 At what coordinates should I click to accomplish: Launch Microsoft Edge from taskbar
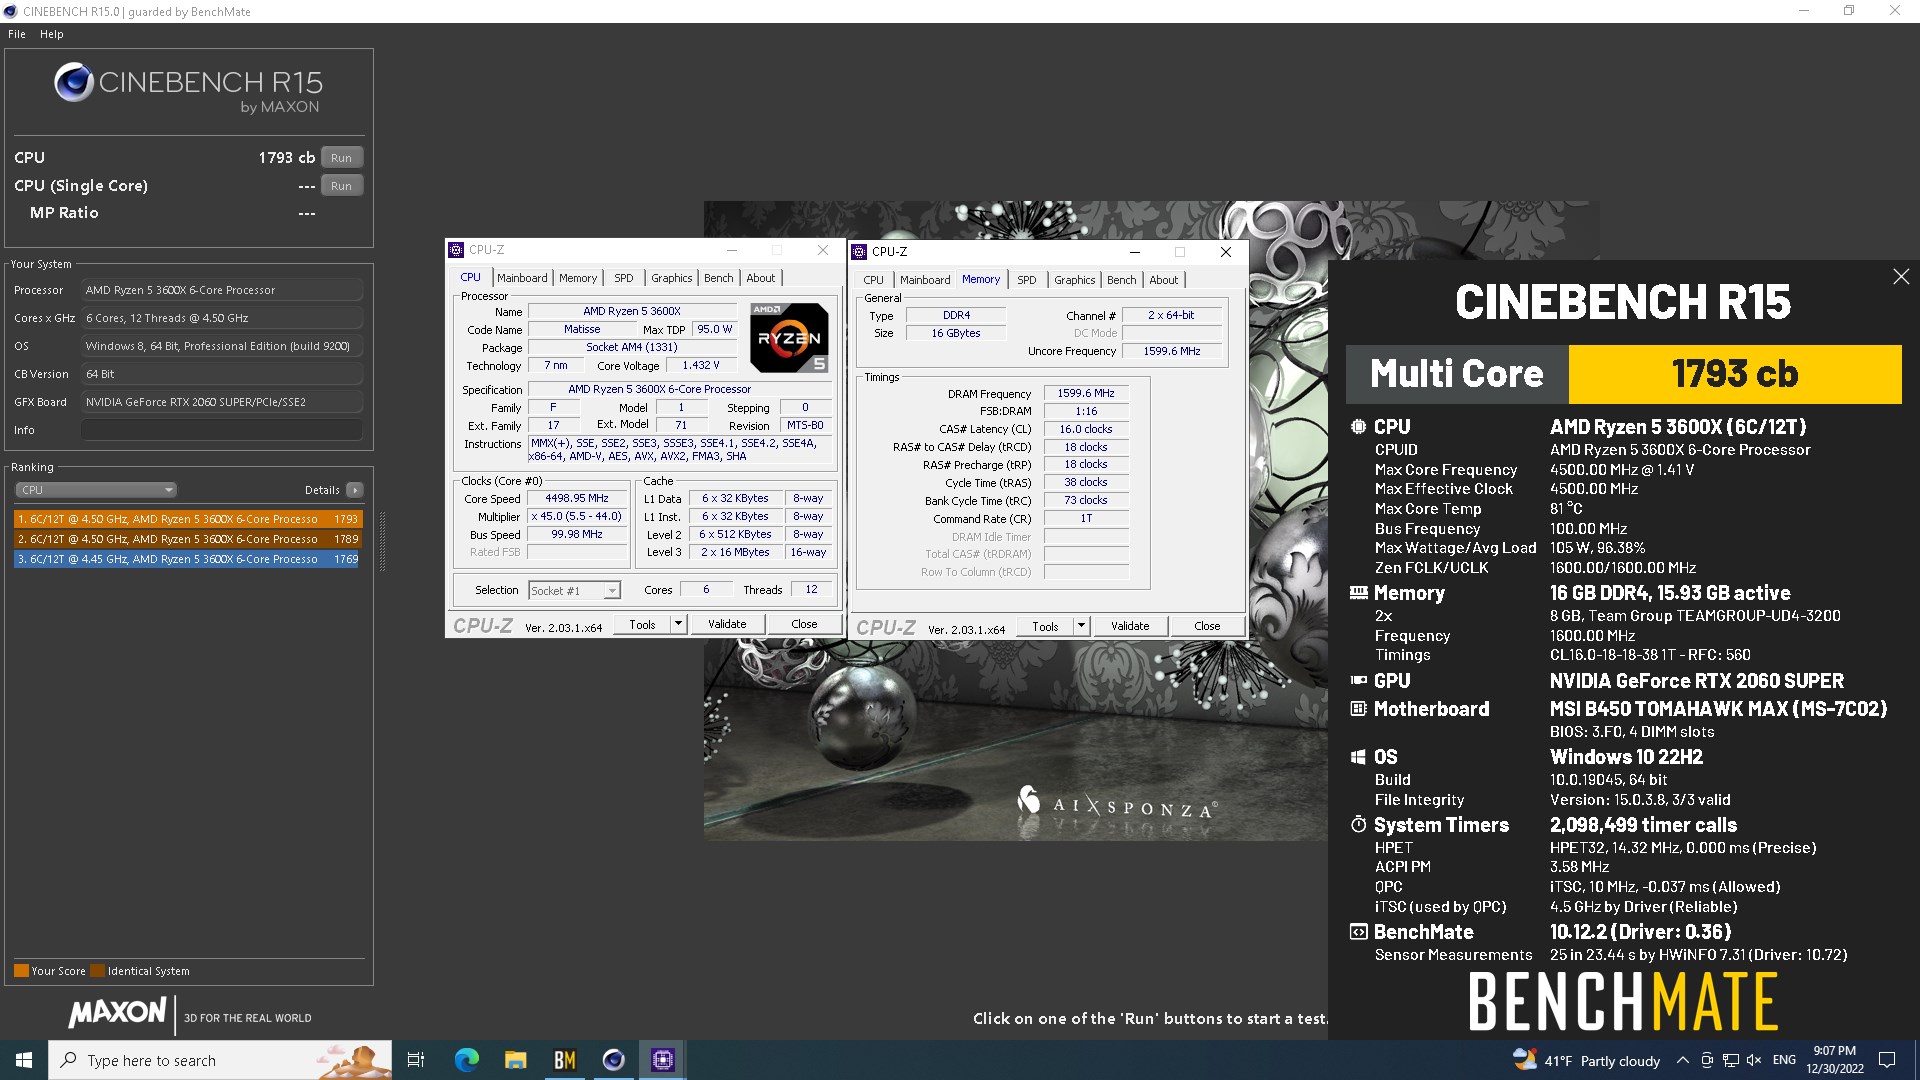point(466,1060)
